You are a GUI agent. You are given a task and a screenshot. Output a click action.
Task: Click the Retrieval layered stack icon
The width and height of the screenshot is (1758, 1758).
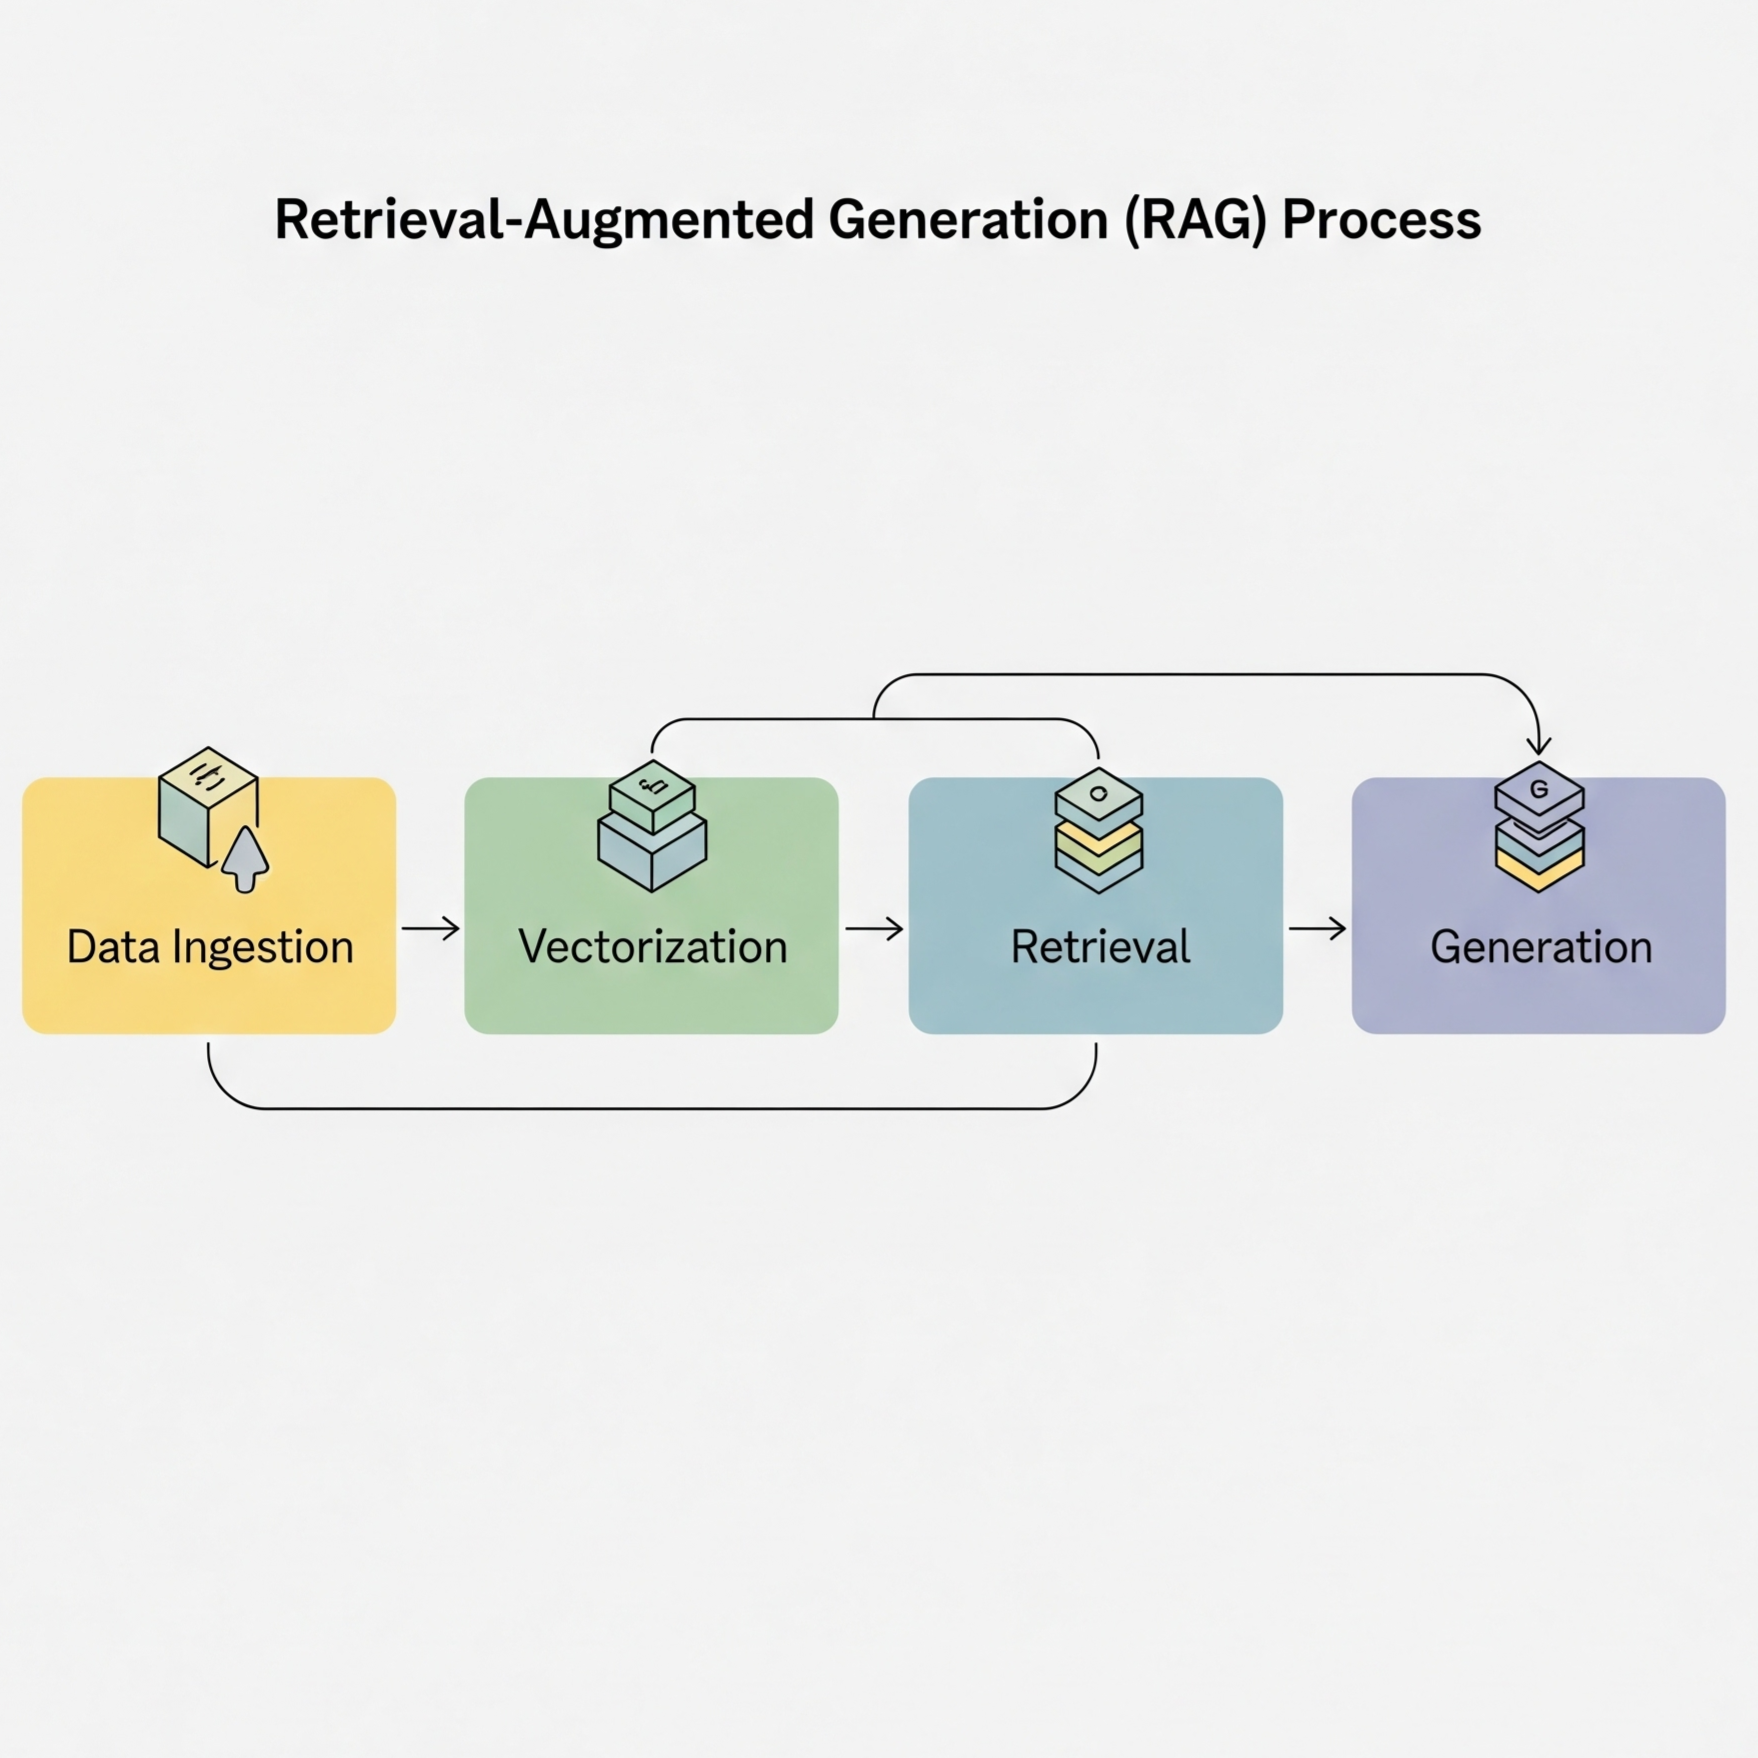[1098, 830]
